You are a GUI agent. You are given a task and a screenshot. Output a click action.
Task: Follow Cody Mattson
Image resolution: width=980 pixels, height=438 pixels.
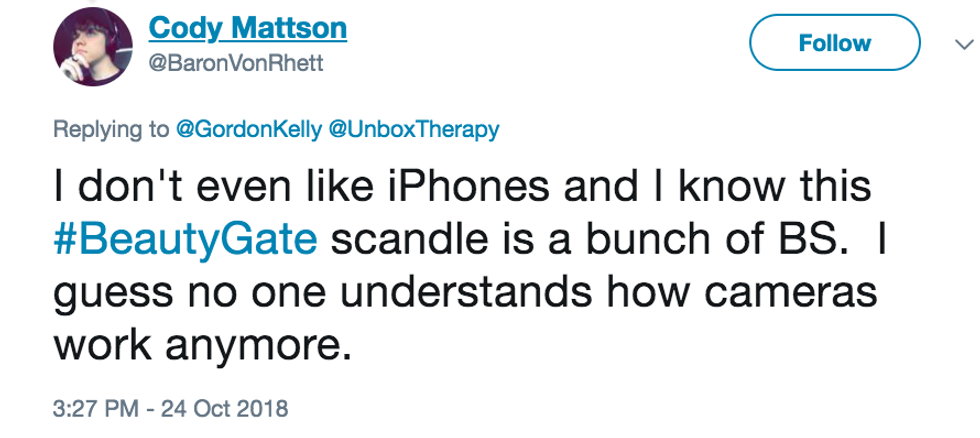(x=834, y=44)
